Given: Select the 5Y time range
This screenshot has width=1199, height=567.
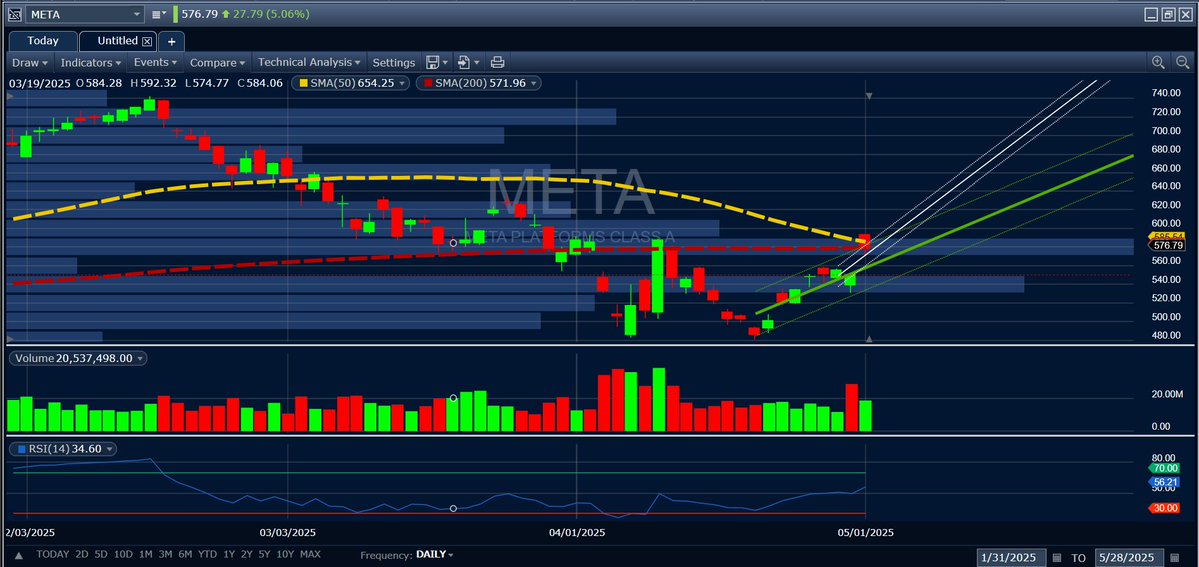Looking at the screenshot, I should (x=265, y=554).
